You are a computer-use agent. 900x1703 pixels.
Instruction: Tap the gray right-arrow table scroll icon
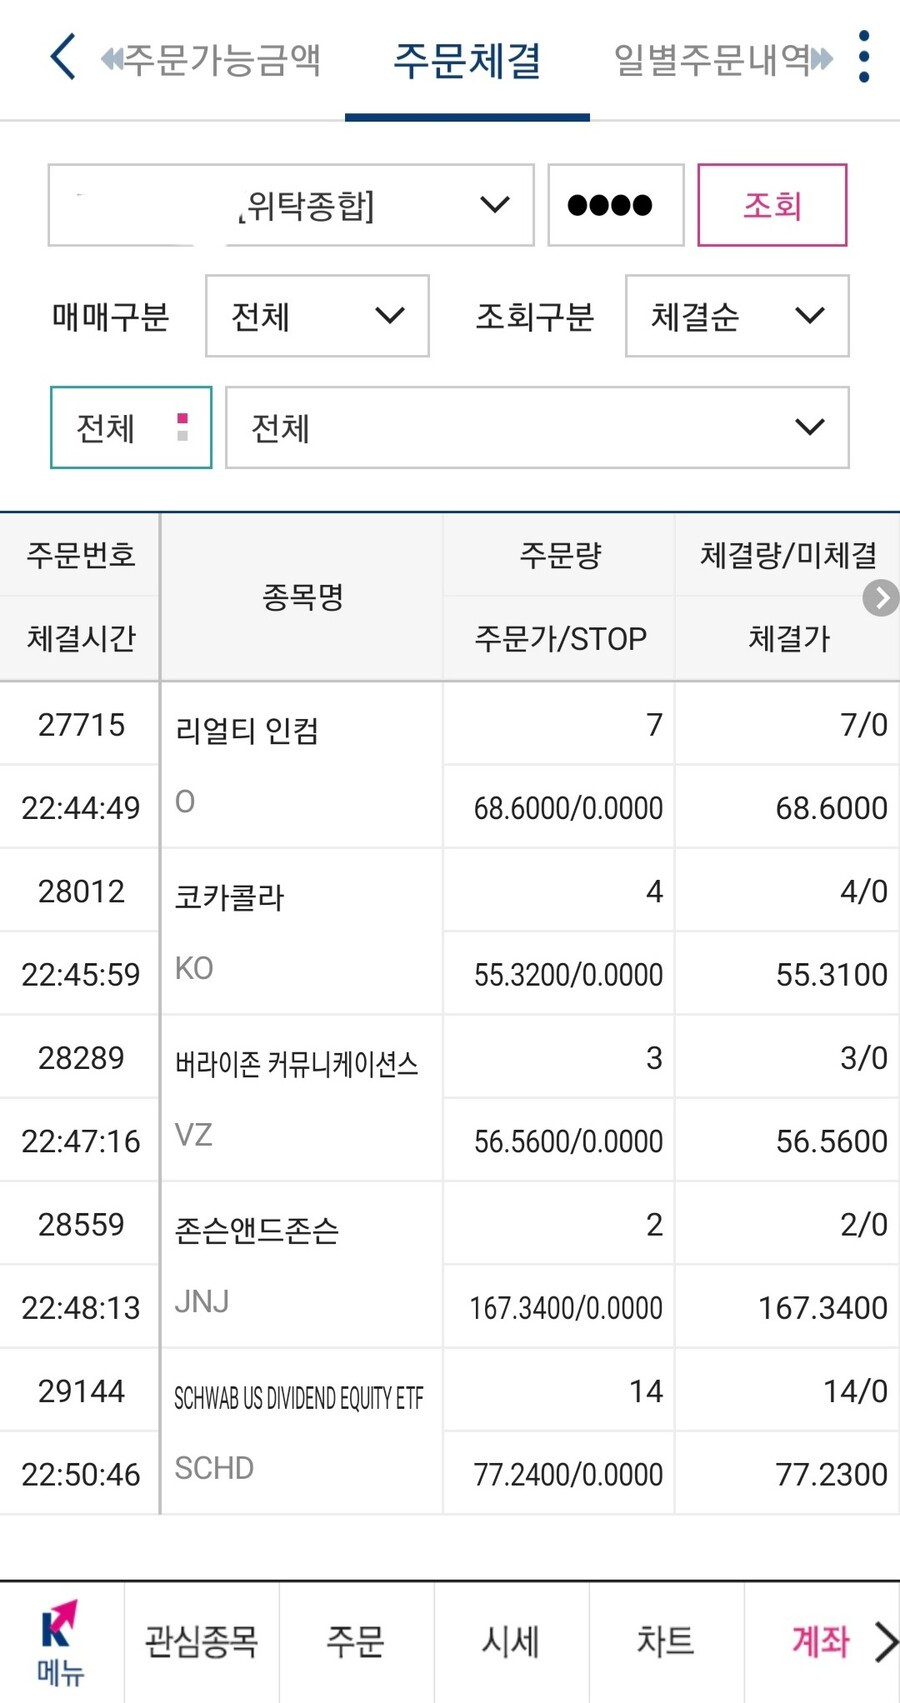click(880, 598)
